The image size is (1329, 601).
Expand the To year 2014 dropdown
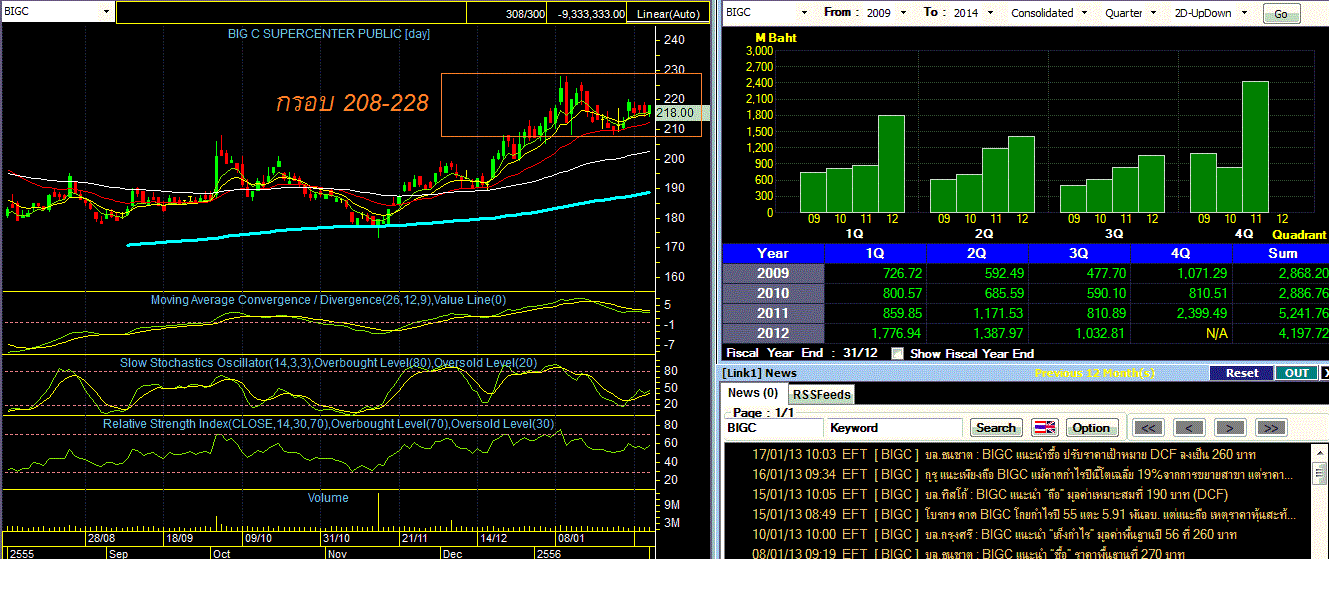click(989, 13)
